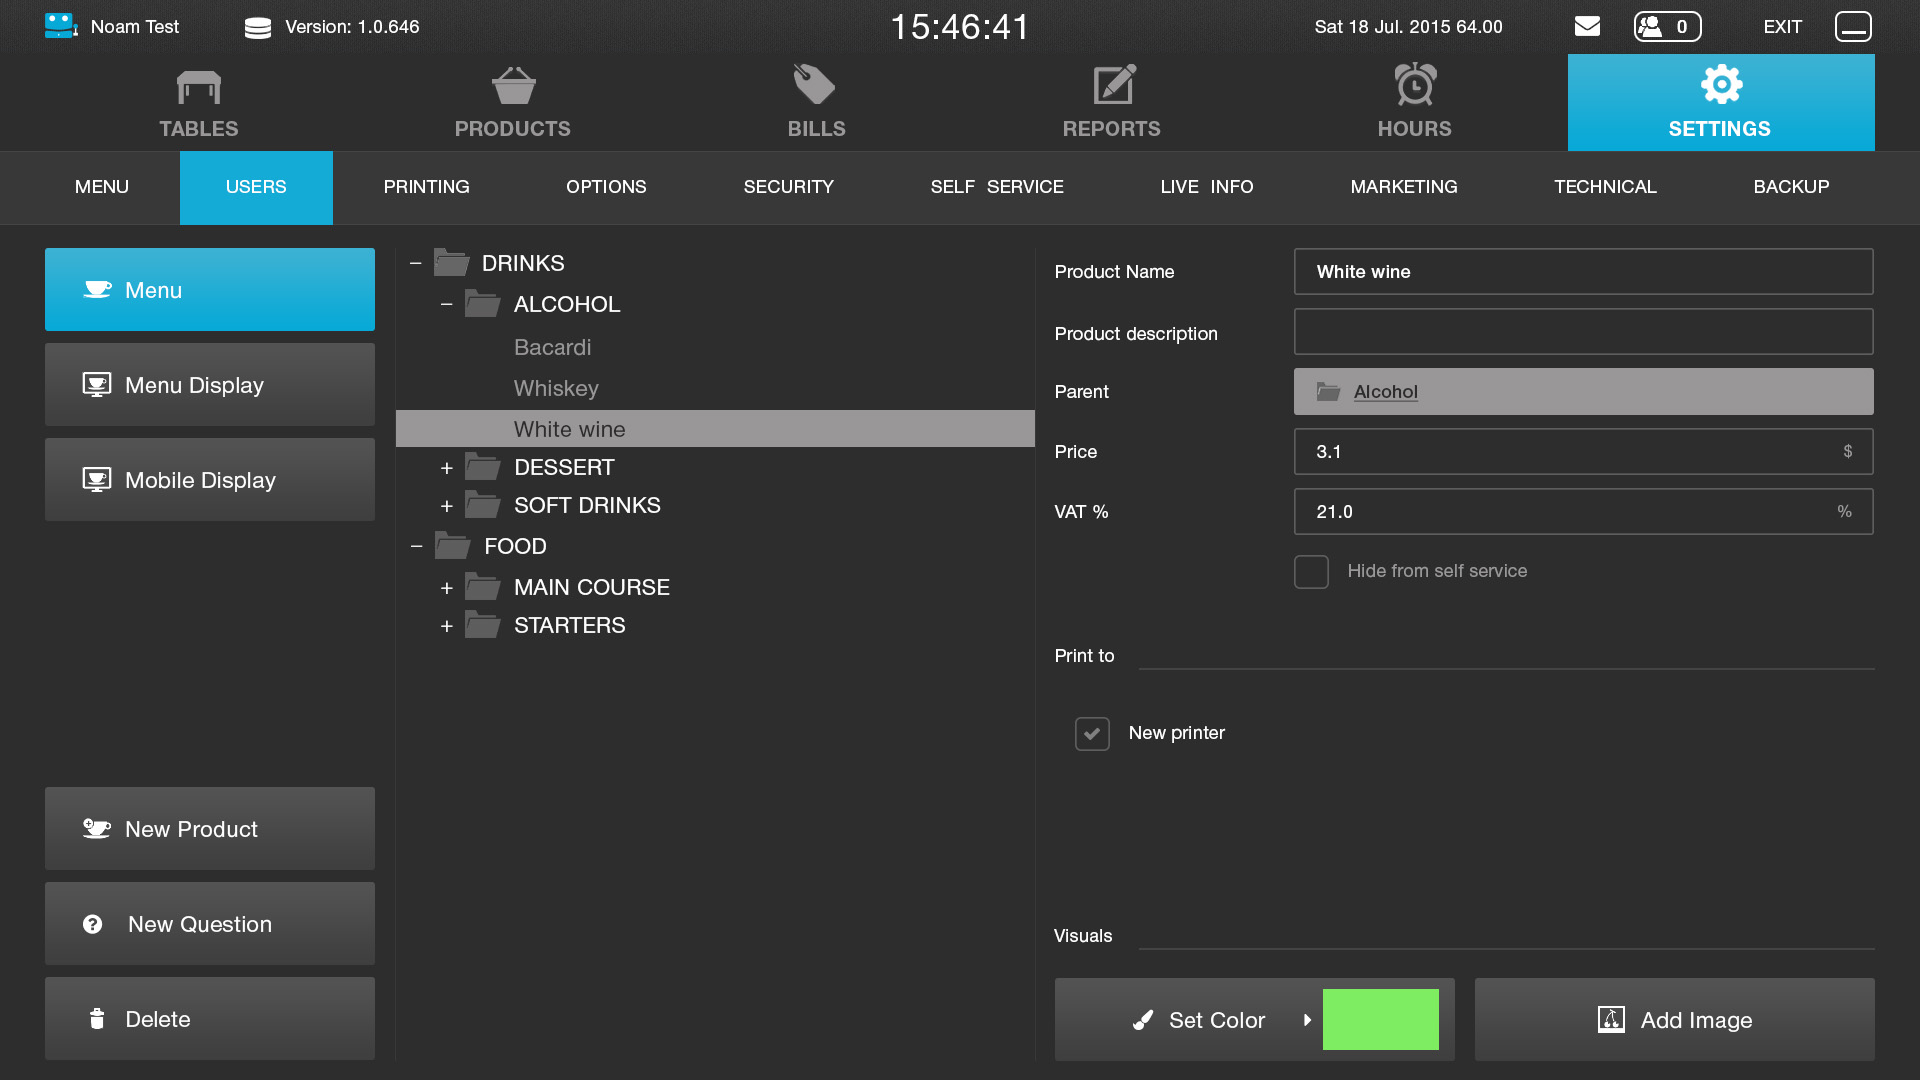Open the Products basket icon
The width and height of the screenshot is (1920, 1080).
click(x=513, y=86)
